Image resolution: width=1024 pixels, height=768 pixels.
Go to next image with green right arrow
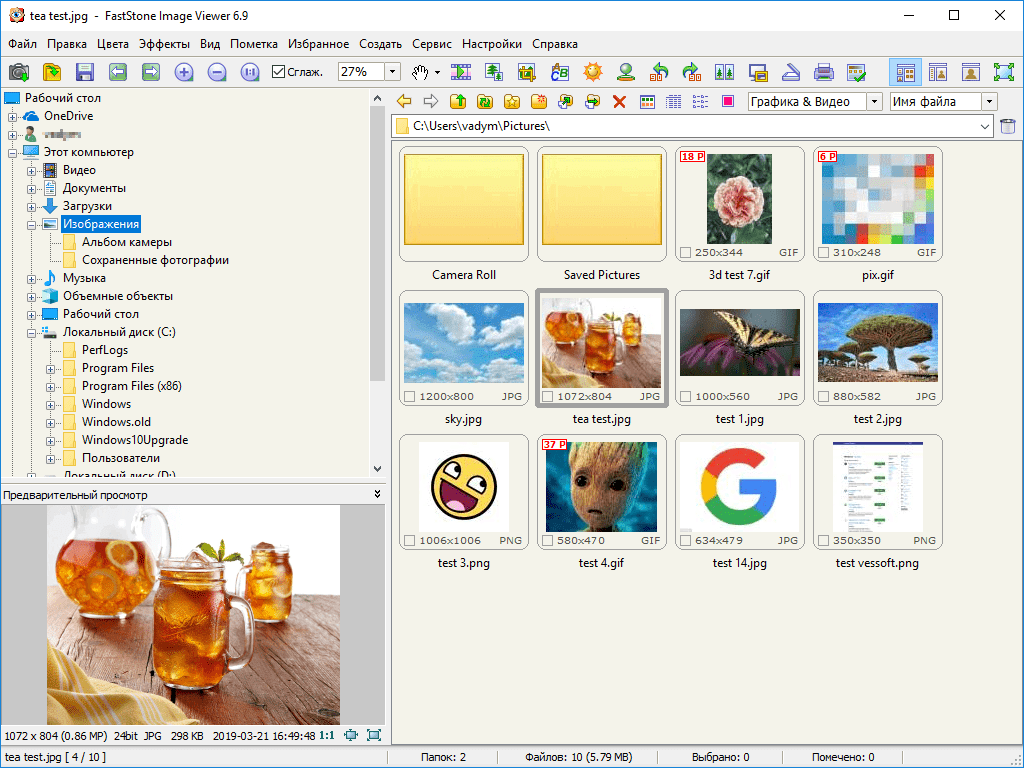[x=151, y=72]
